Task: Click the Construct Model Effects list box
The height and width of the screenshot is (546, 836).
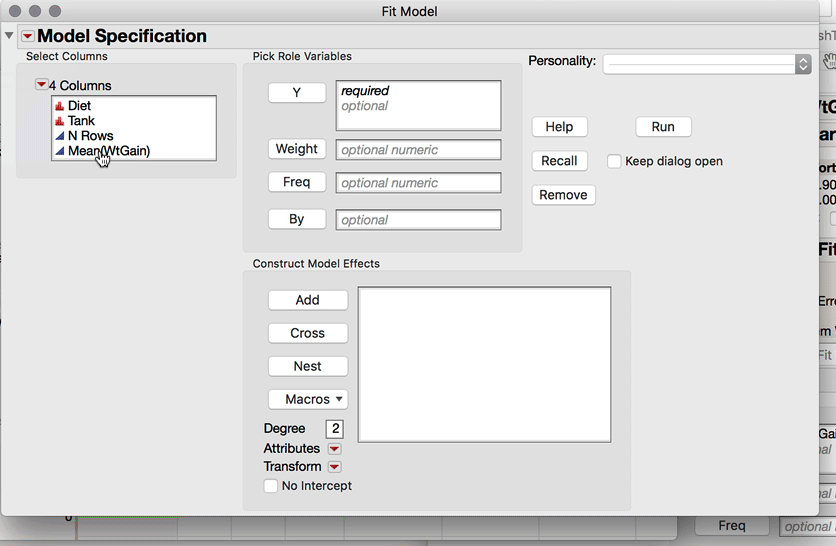Action: (485, 365)
